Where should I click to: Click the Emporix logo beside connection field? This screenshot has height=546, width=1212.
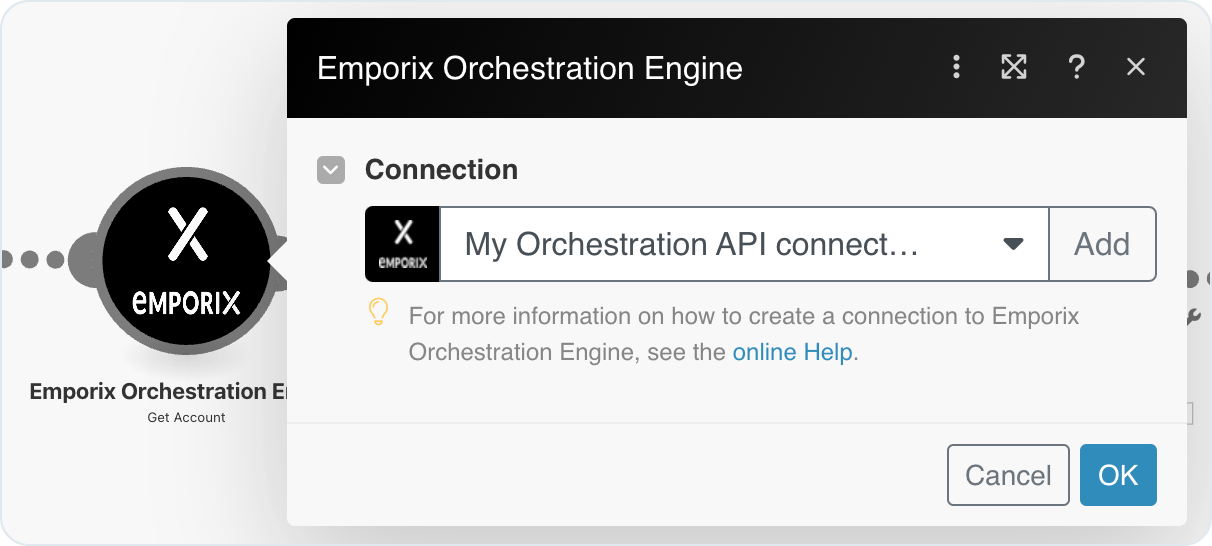(x=403, y=244)
